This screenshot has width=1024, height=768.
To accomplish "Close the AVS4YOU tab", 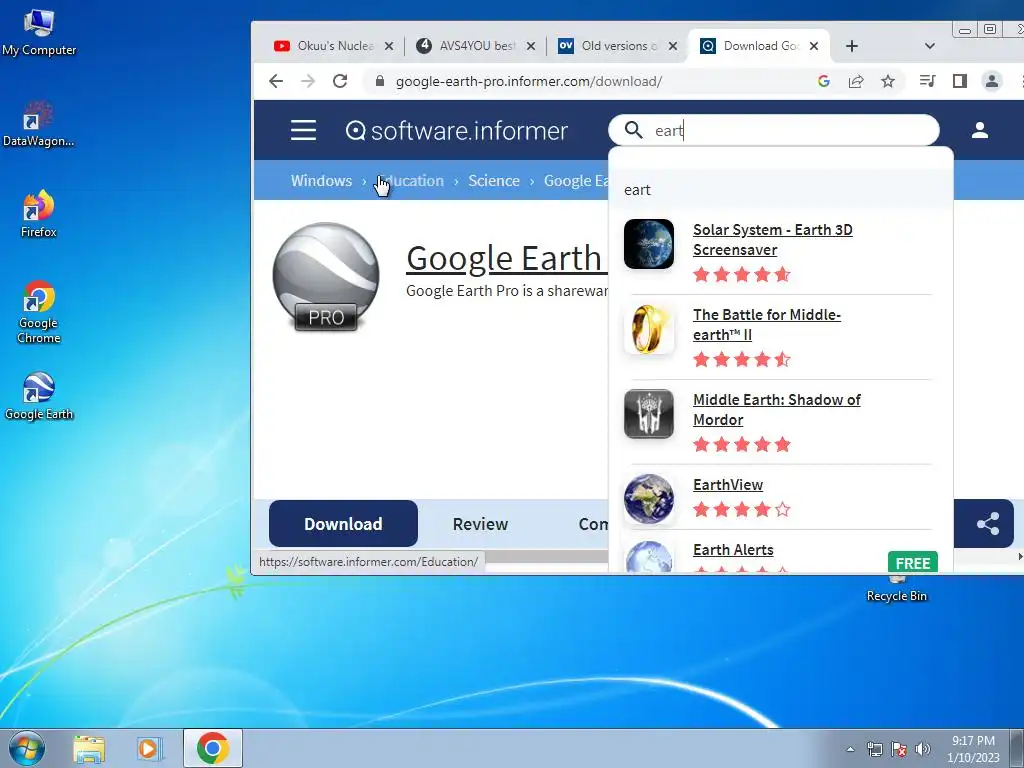I will point(531,46).
